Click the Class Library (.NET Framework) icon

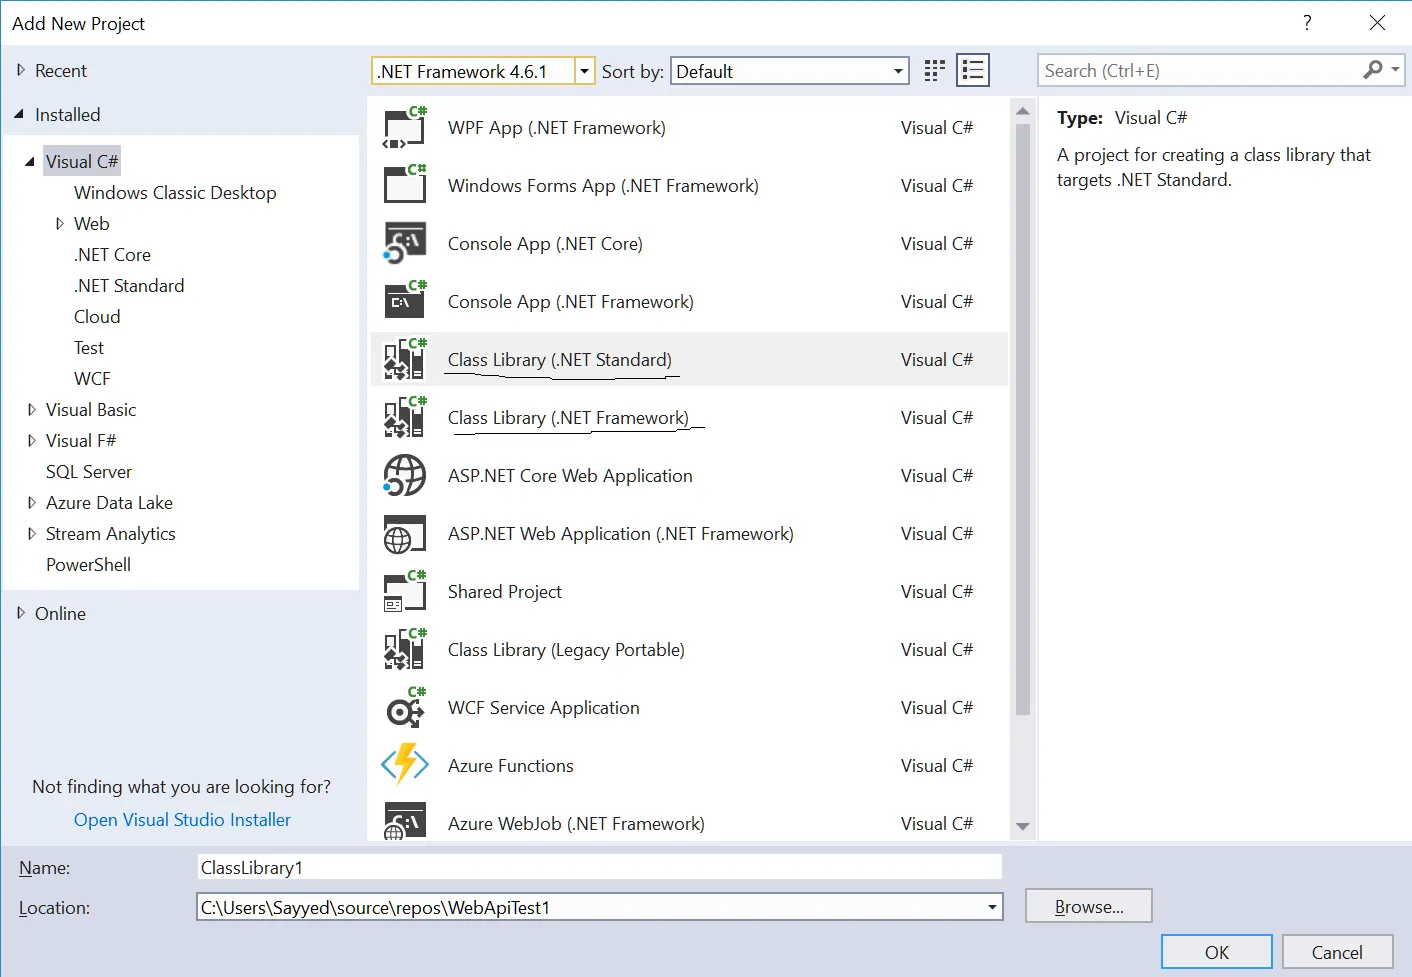pyautogui.click(x=405, y=418)
